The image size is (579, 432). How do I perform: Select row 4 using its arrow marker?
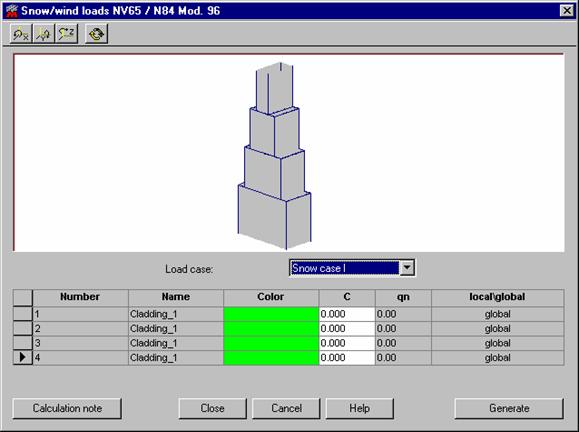23,357
